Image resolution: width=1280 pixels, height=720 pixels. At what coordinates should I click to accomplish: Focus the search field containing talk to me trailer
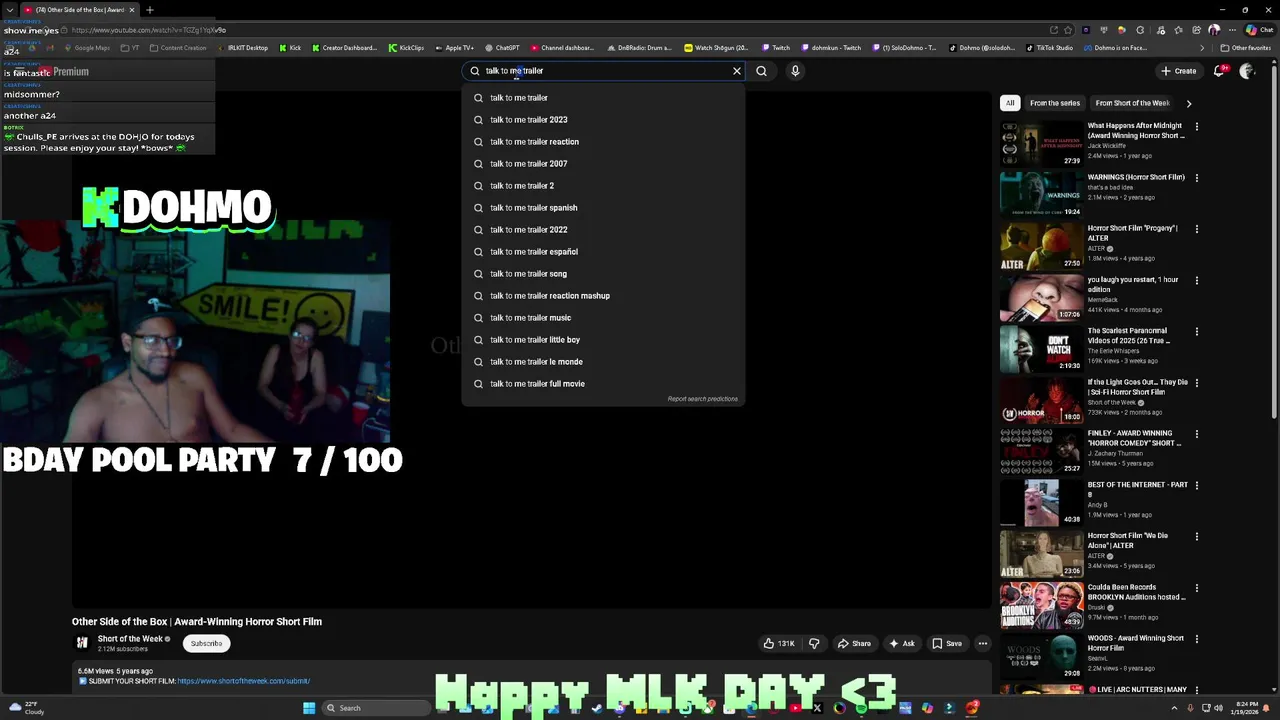(605, 71)
